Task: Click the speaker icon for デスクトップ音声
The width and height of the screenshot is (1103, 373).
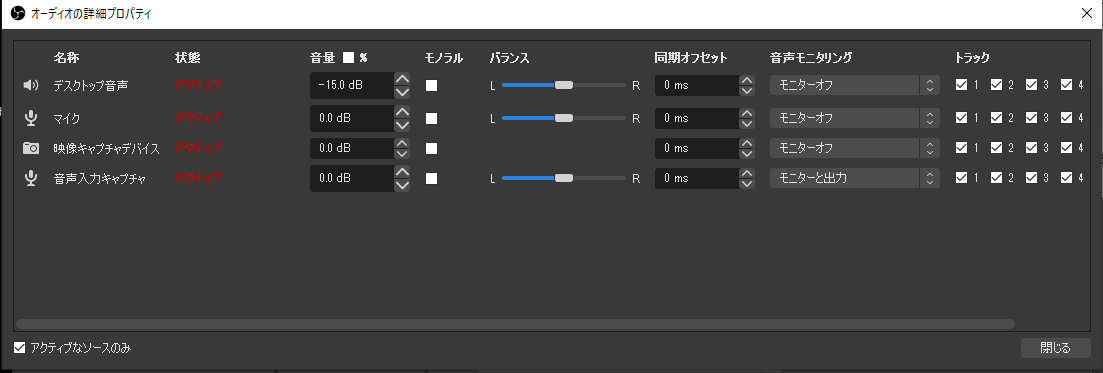Action: (30, 85)
